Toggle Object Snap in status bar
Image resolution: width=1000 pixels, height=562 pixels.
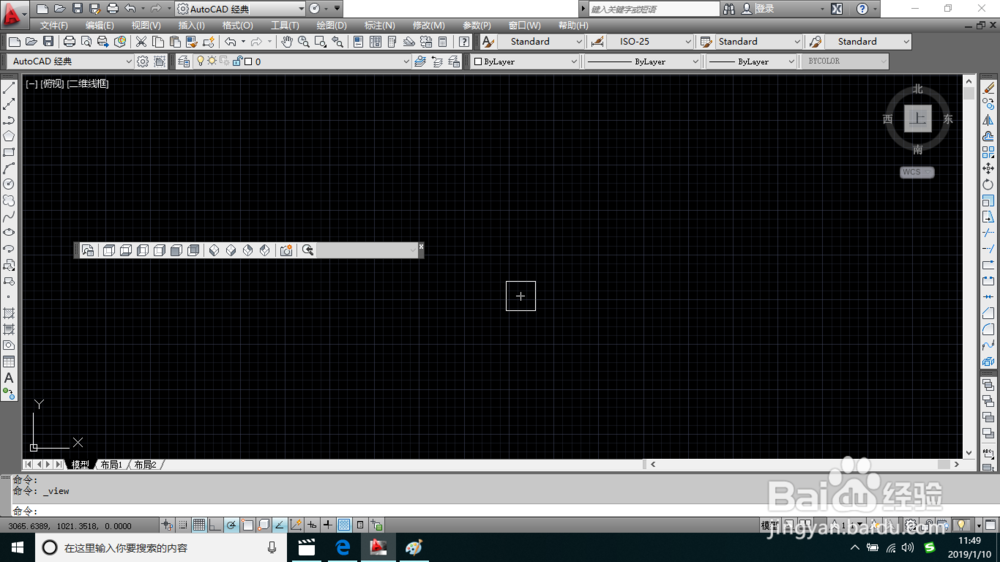coord(247,525)
